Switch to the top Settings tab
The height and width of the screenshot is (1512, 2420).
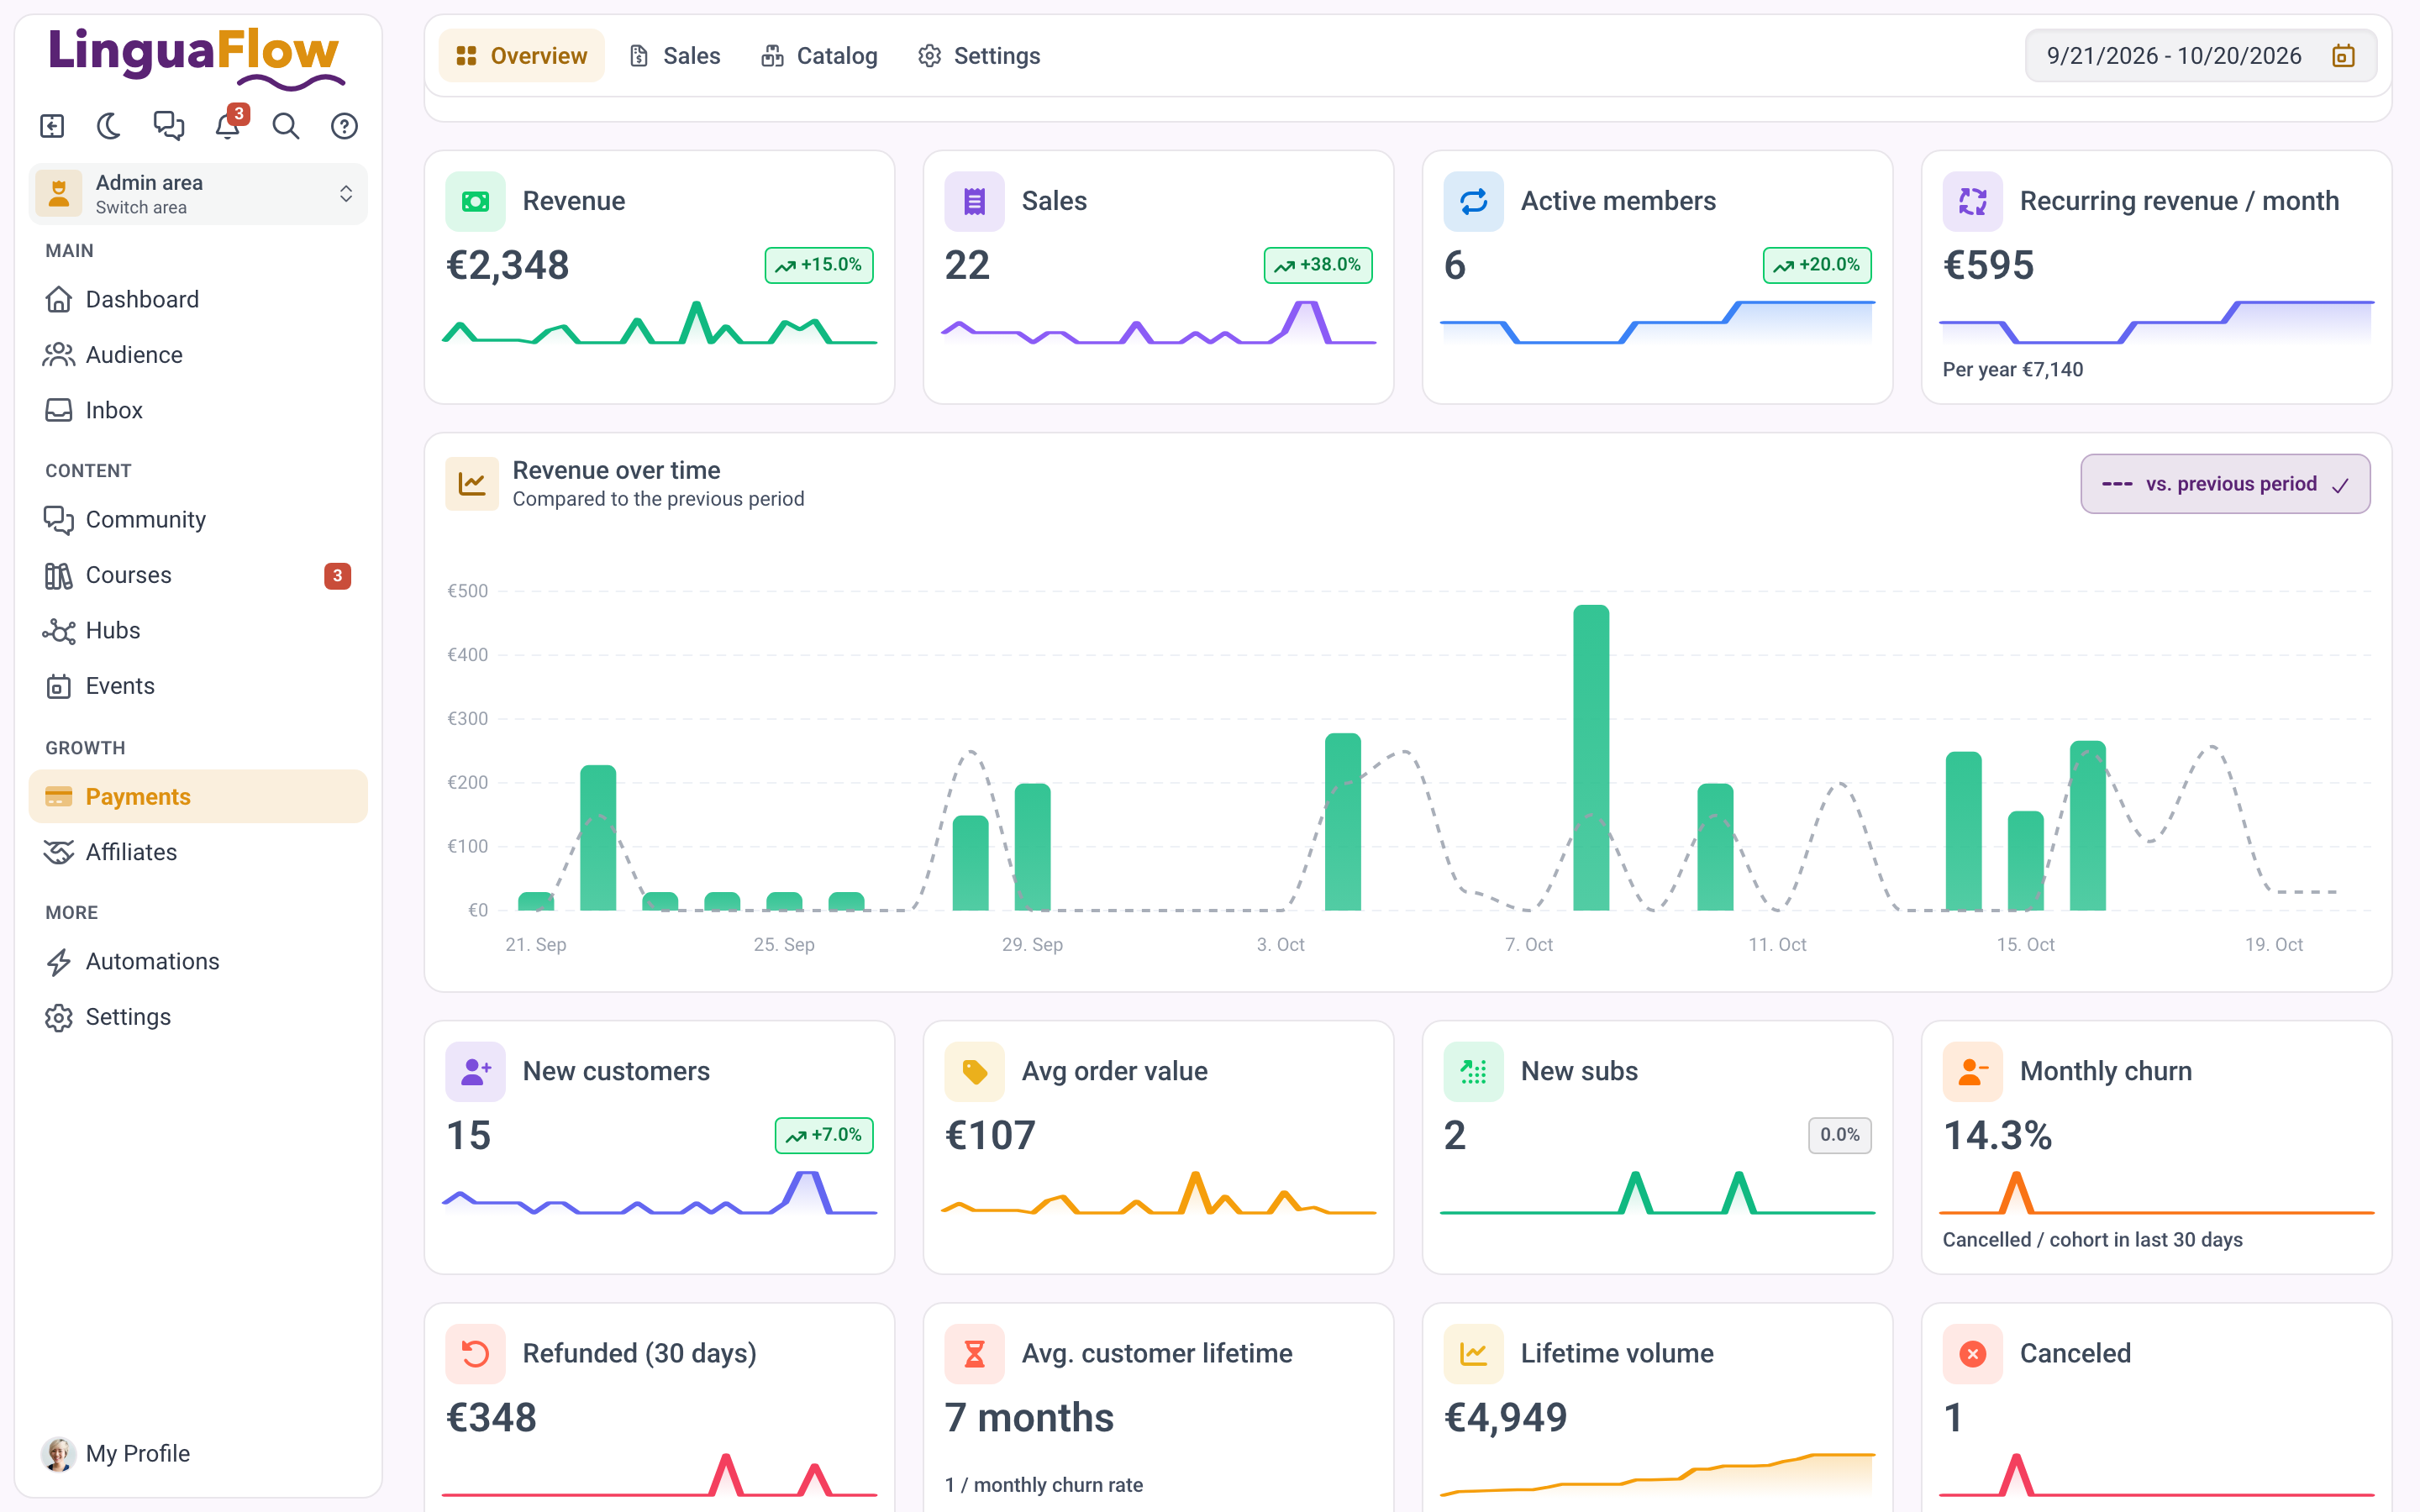coord(979,56)
